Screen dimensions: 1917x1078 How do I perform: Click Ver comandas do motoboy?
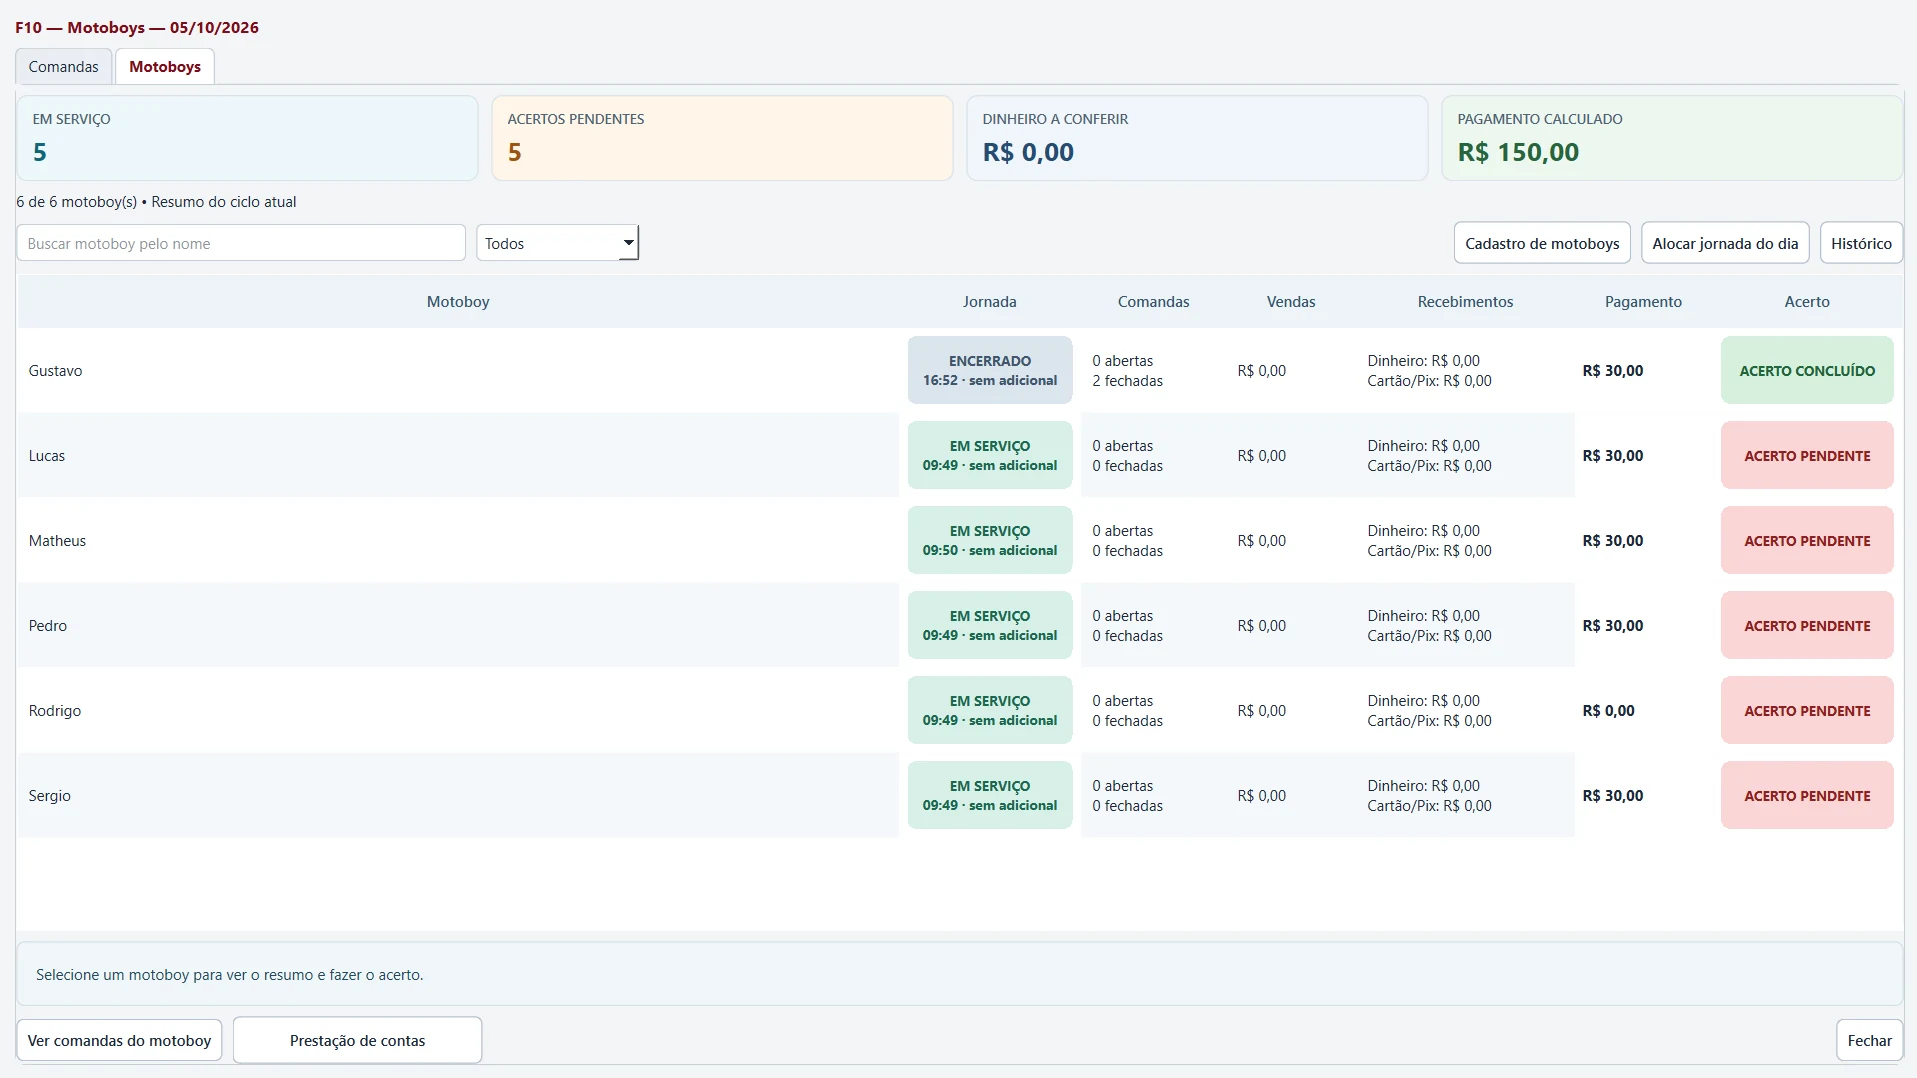click(119, 1040)
